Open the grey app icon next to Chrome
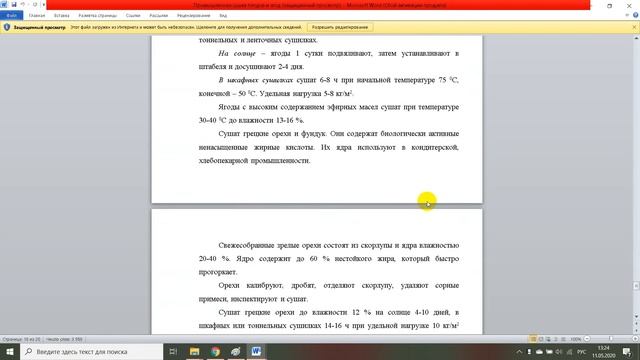 pyautogui.click(x=236, y=351)
